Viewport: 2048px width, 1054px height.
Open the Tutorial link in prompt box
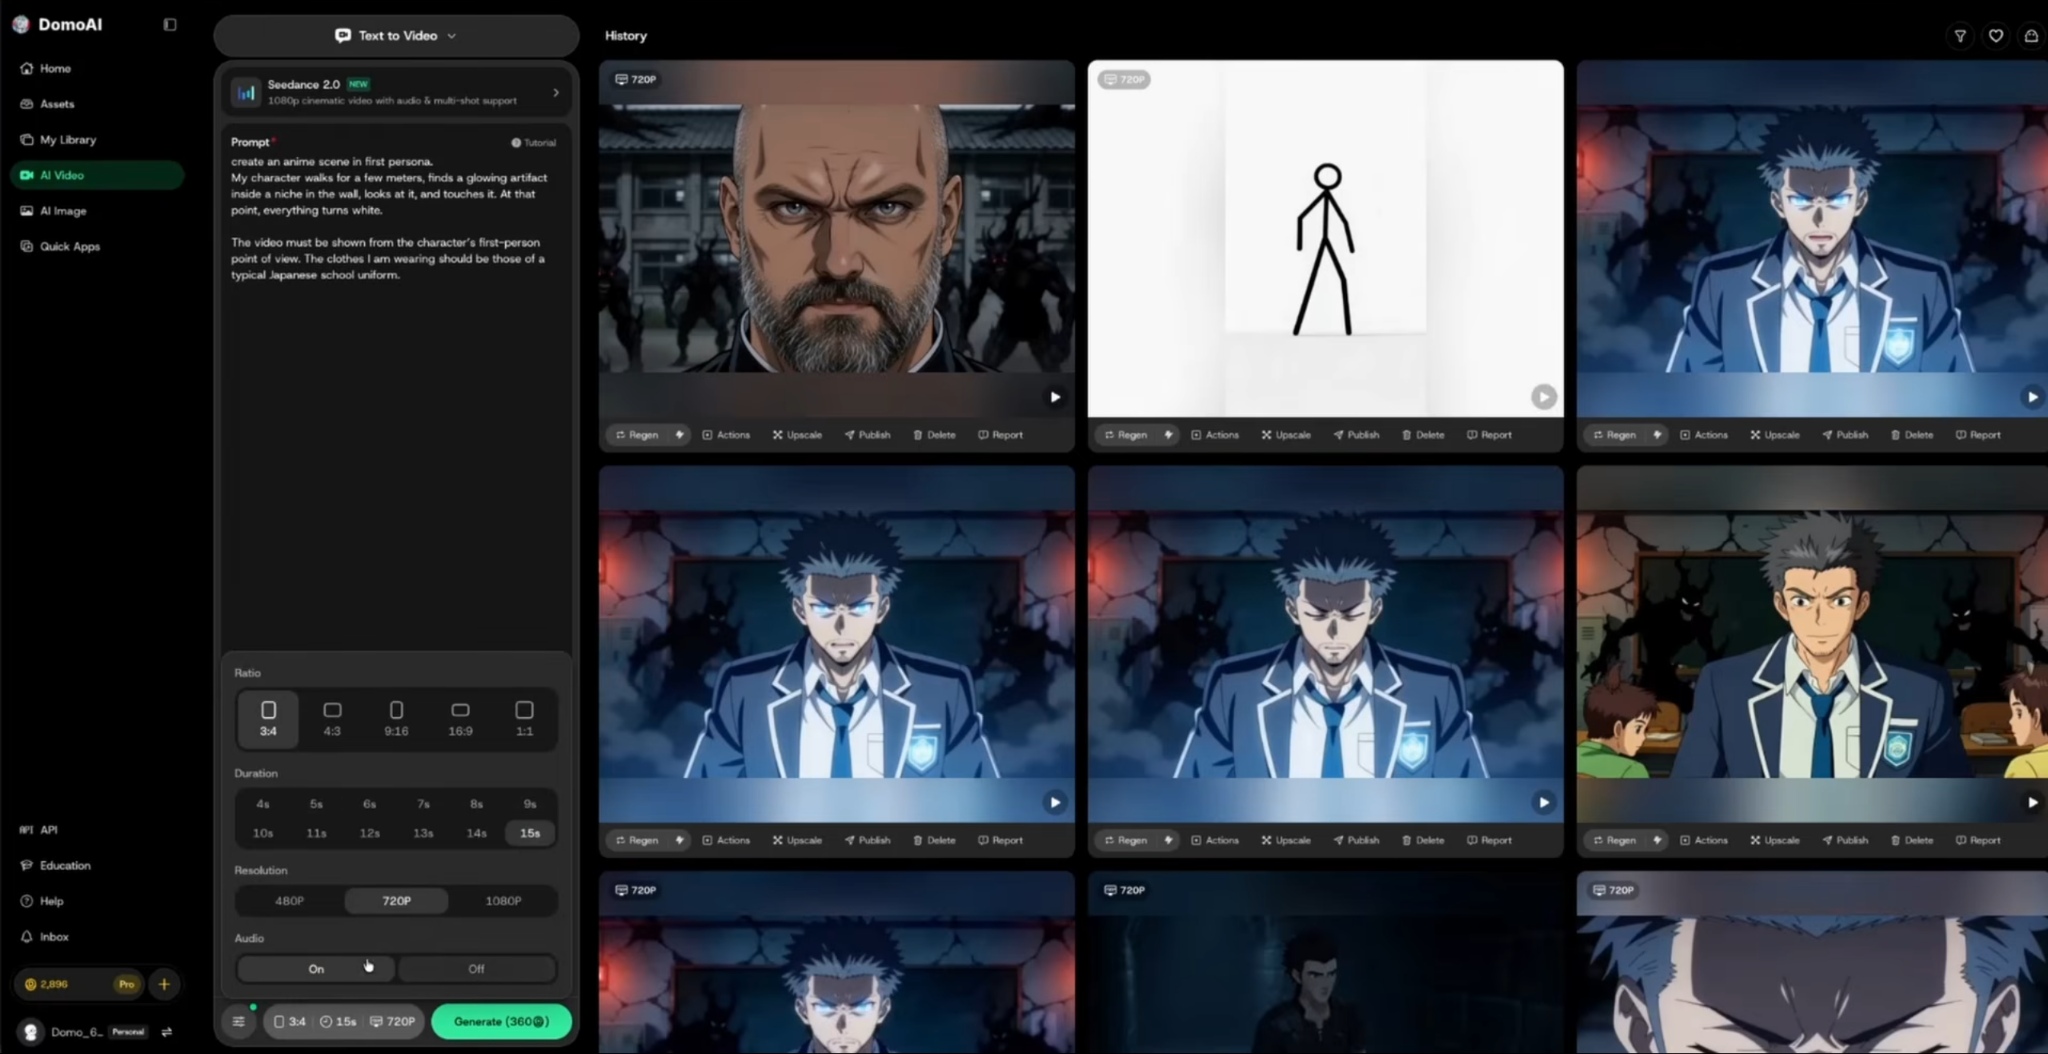click(x=534, y=143)
